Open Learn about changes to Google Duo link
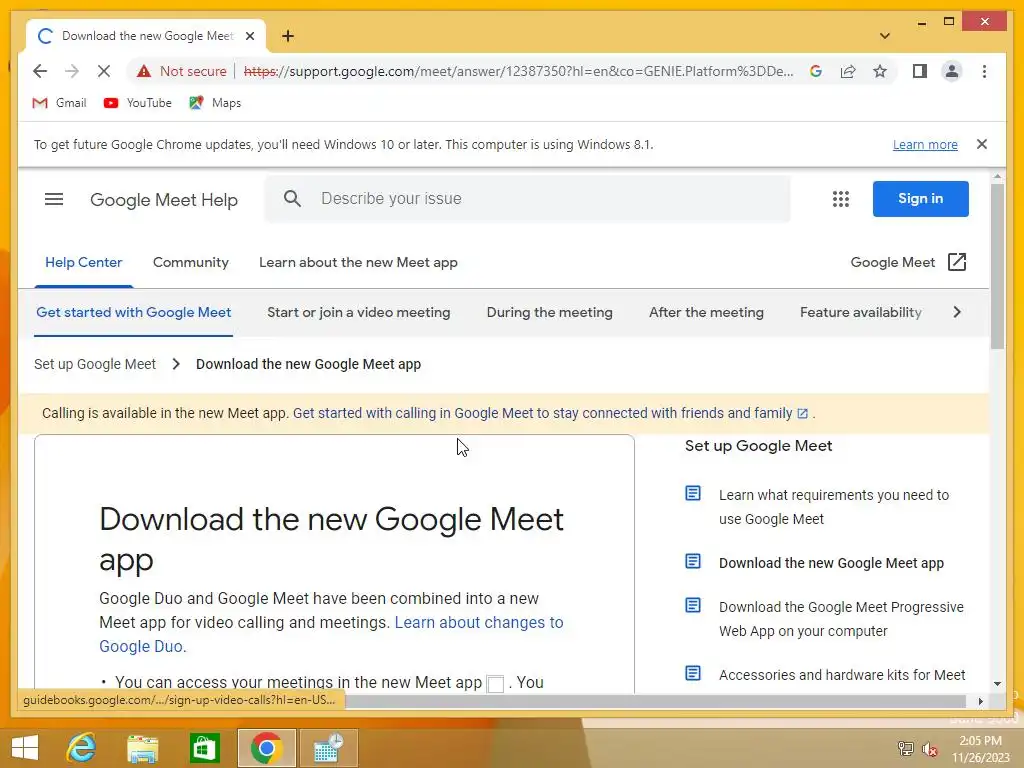The width and height of the screenshot is (1024, 768). pyautogui.click(x=331, y=634)
